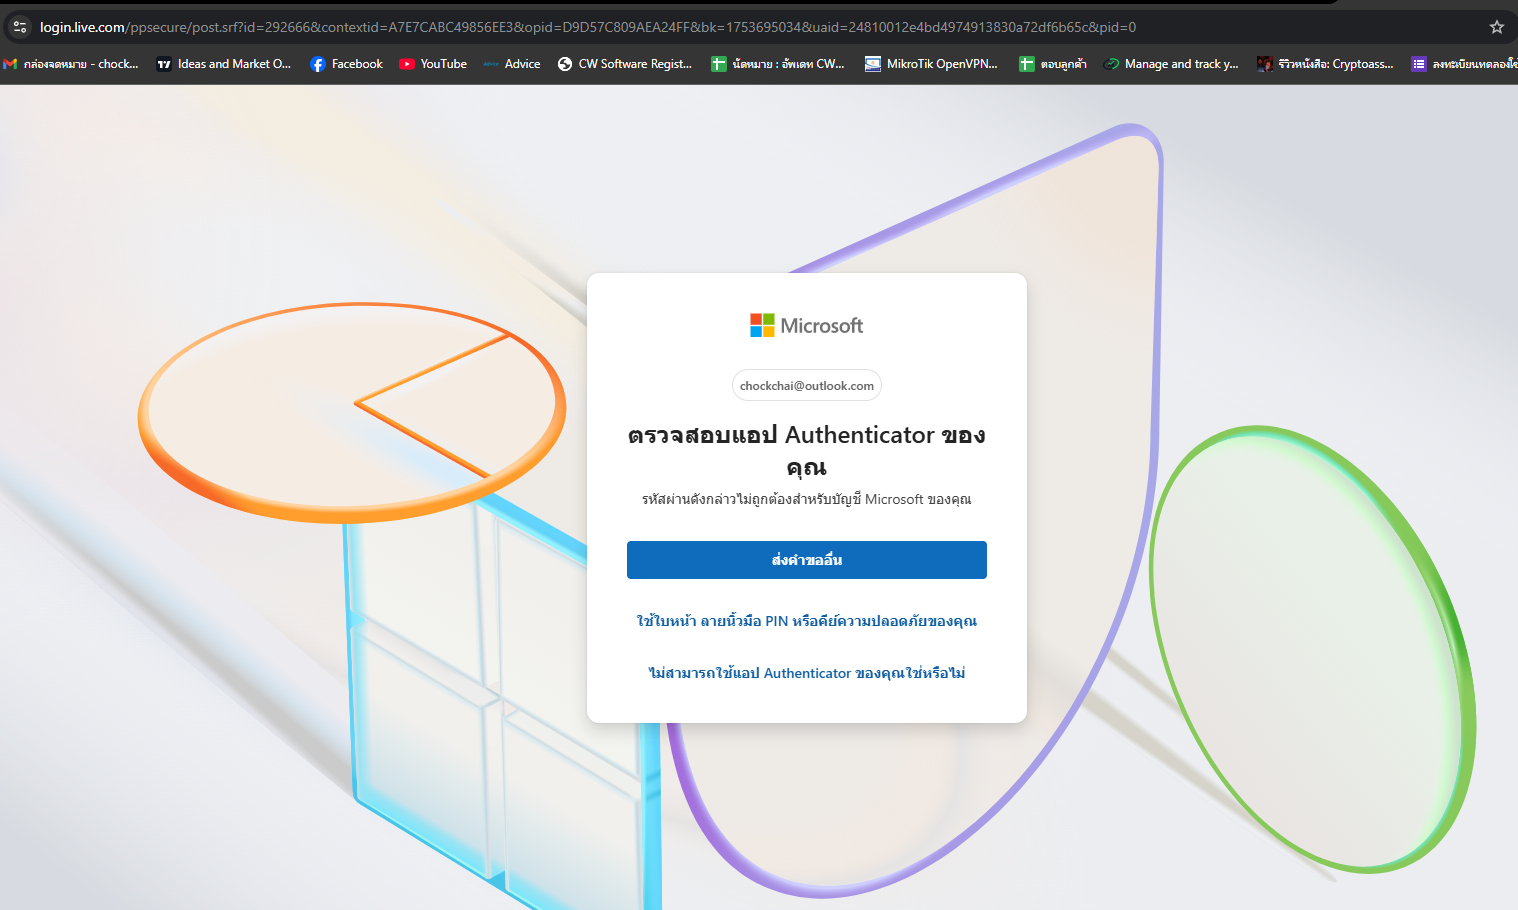Viewport: 1518px width, 910px height.
Task: Click the TradingView bookmark favicon
Action: (164, 64)
